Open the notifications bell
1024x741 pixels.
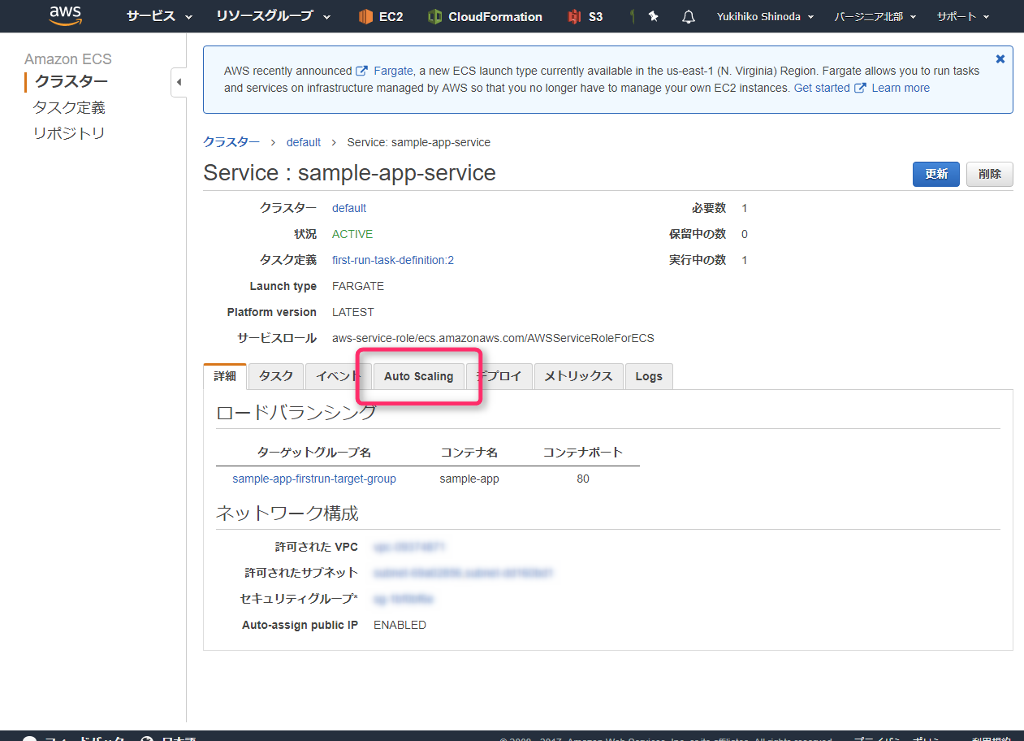[688, 16]
